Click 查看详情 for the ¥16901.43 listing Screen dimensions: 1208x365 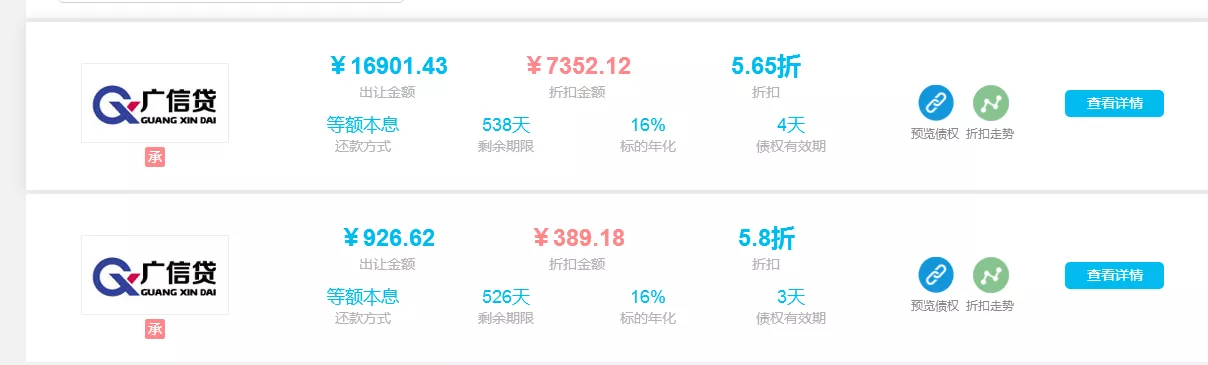[x=1114, y=103]
